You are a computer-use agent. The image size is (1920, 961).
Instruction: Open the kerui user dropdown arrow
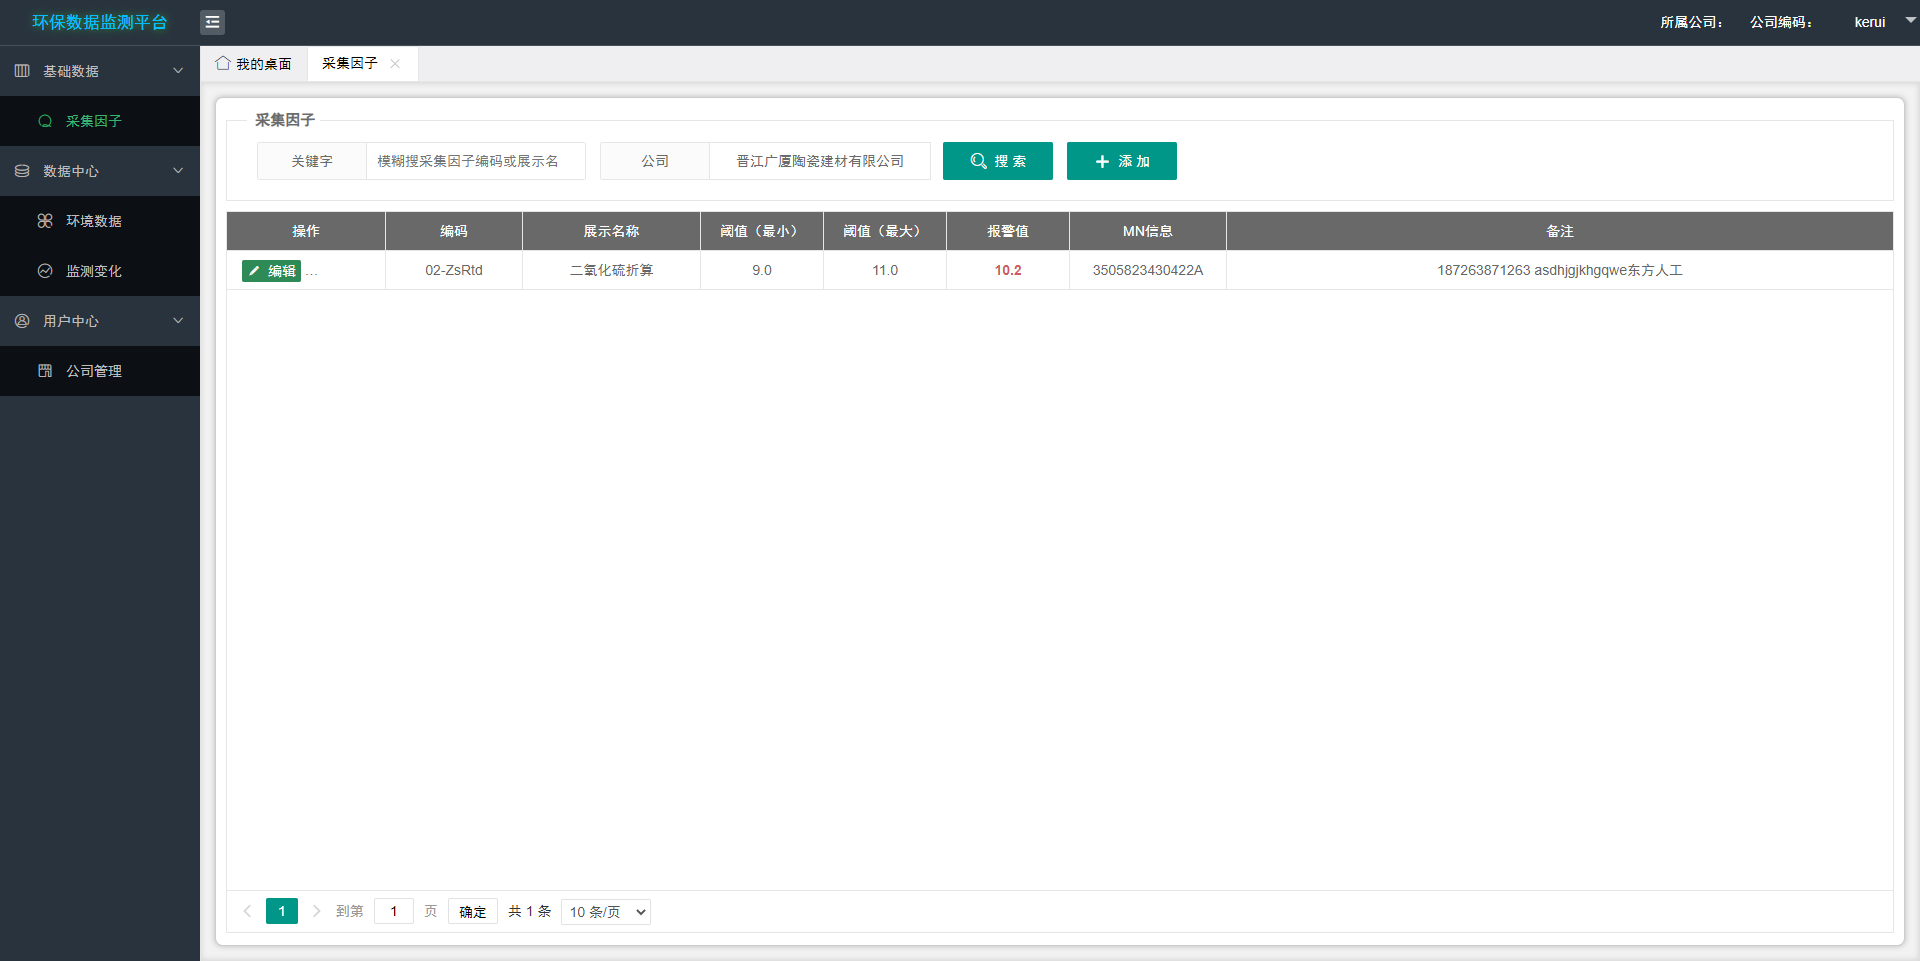click(x=1910, y=20)
